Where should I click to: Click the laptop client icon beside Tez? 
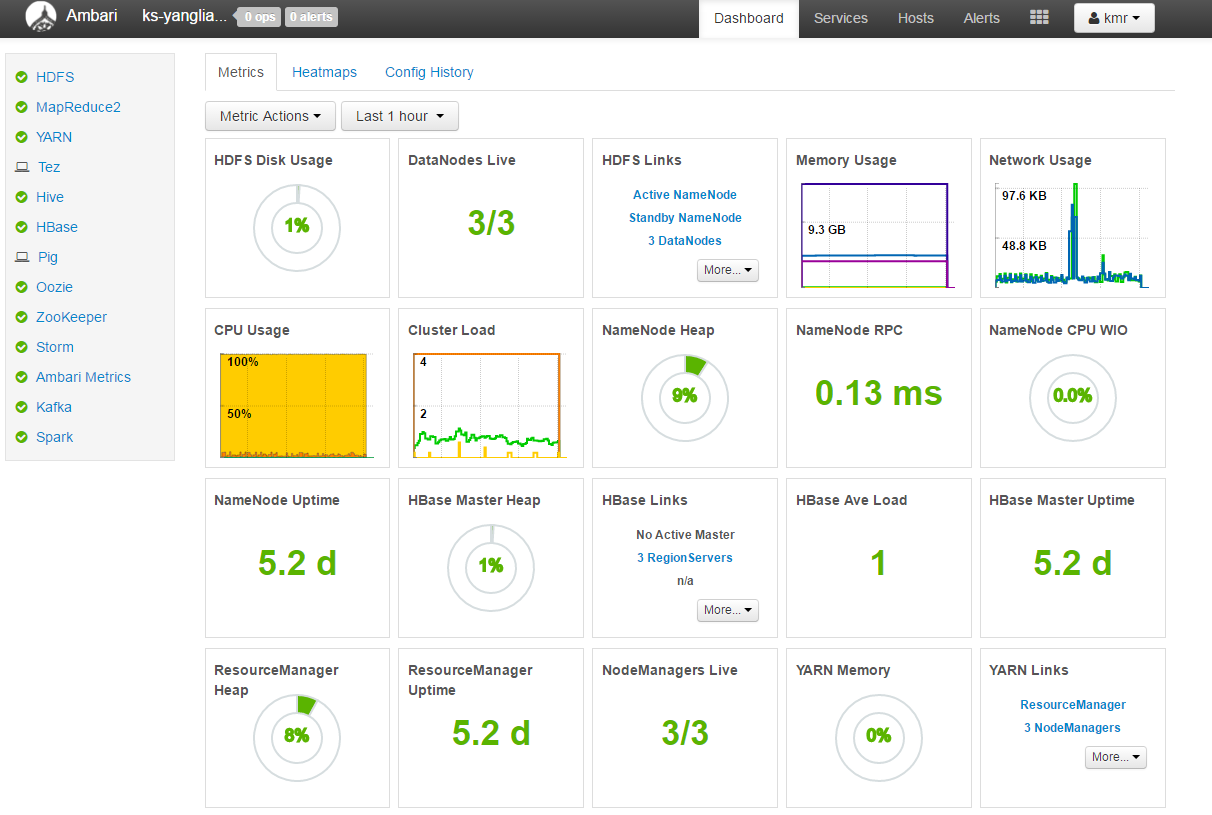click(22, 167)
